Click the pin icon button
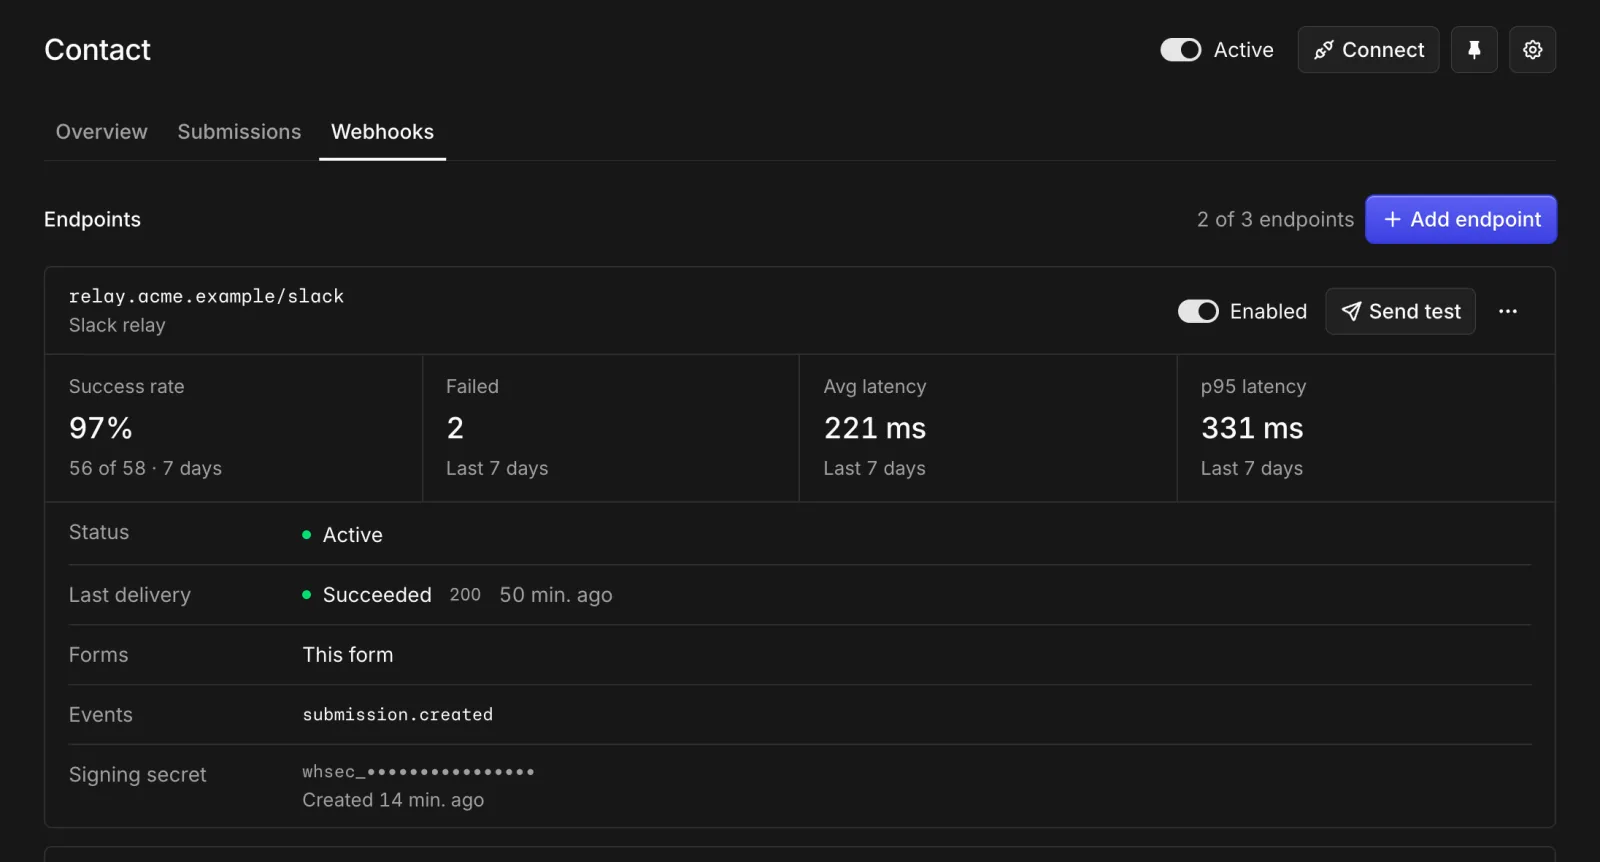The image size is (1600, 862). point(1474,50)
